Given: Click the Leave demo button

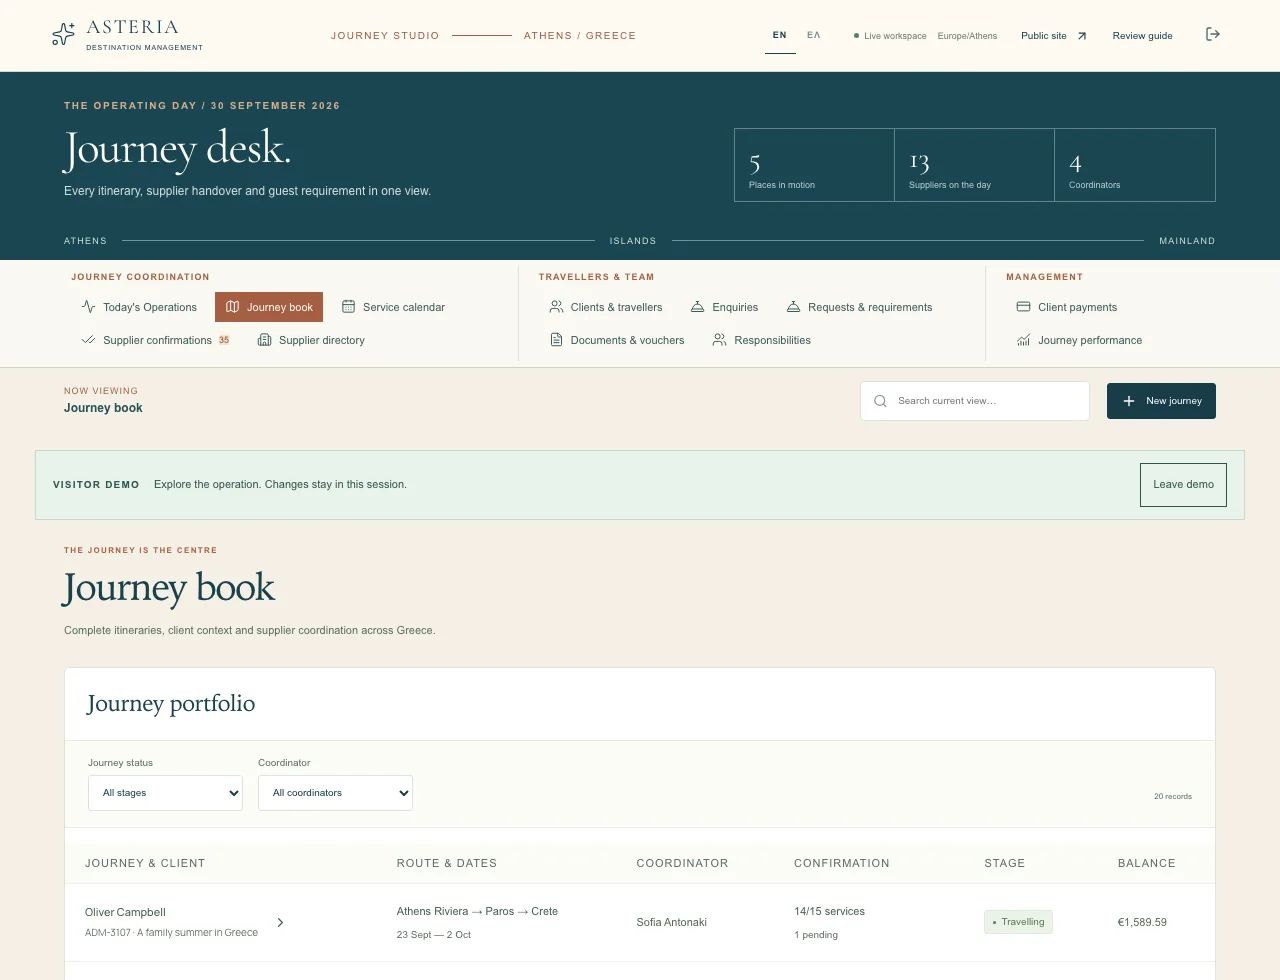Looking at the screenshot, I should pos(1183,485).
